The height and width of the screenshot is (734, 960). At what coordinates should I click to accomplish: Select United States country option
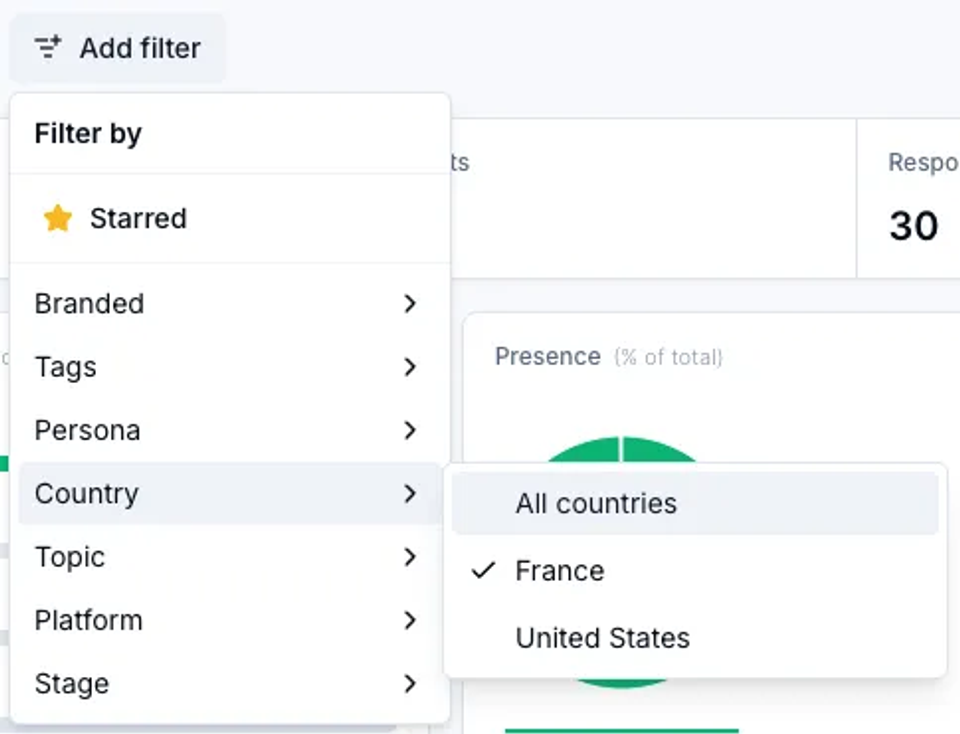click(x=695, y=638)
